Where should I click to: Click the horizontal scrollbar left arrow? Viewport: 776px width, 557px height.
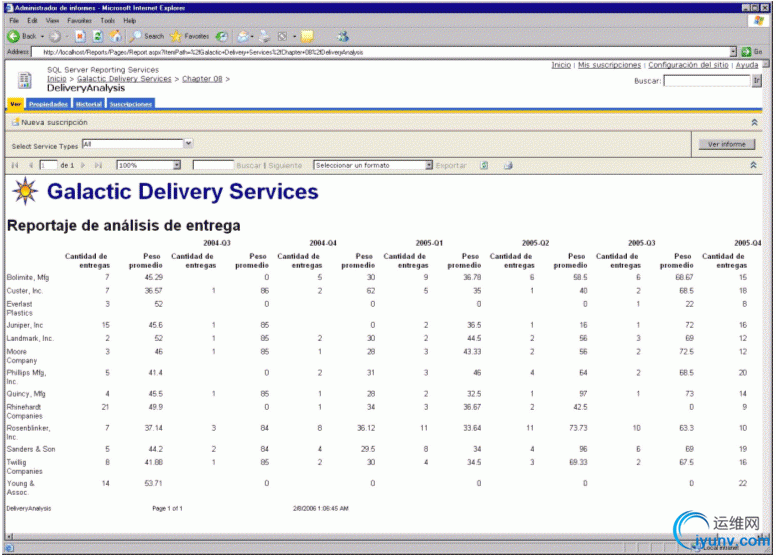pos(9,536)
